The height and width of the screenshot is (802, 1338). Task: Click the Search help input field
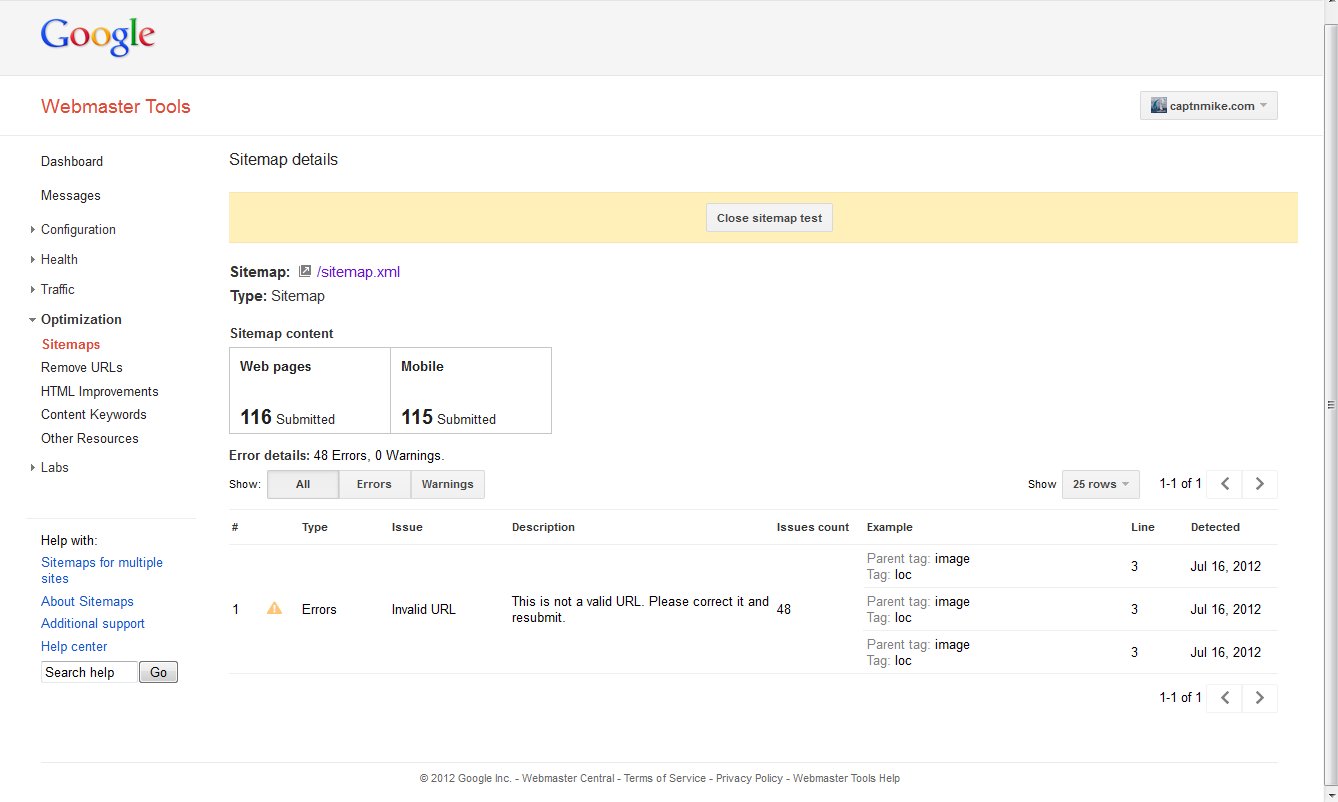pyautogui.click(x=88, y=672)
